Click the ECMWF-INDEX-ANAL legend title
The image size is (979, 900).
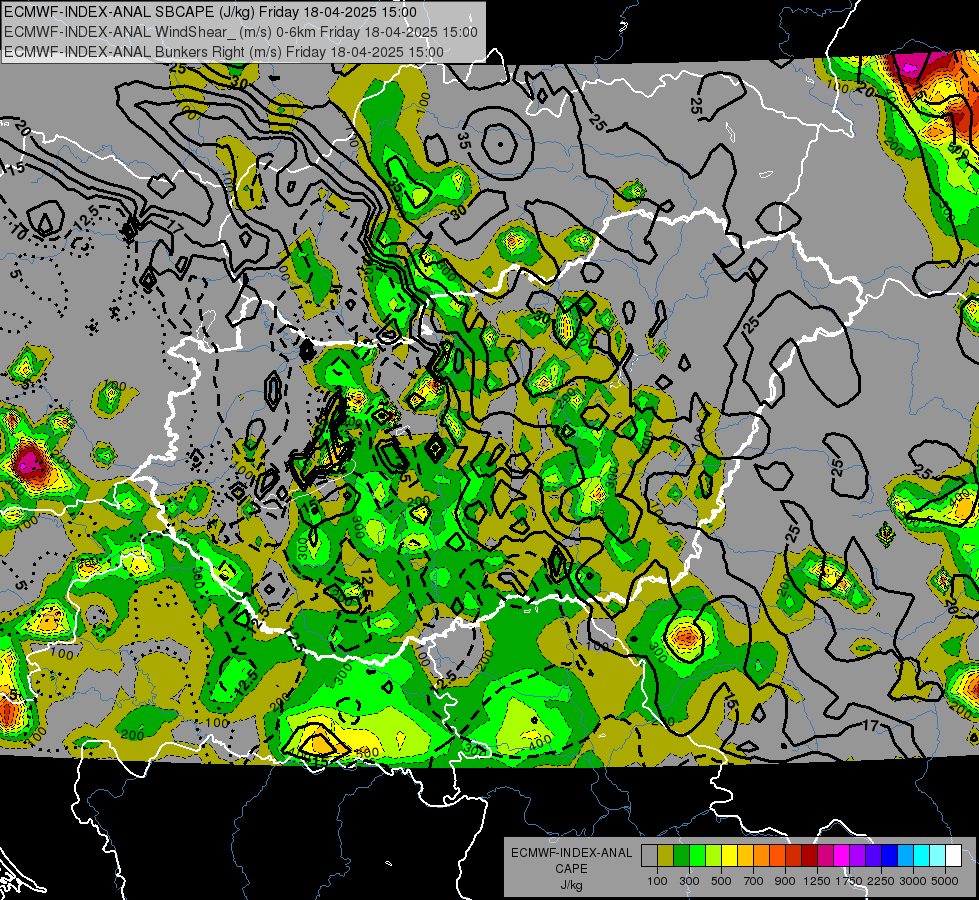[x=571, y=853]
